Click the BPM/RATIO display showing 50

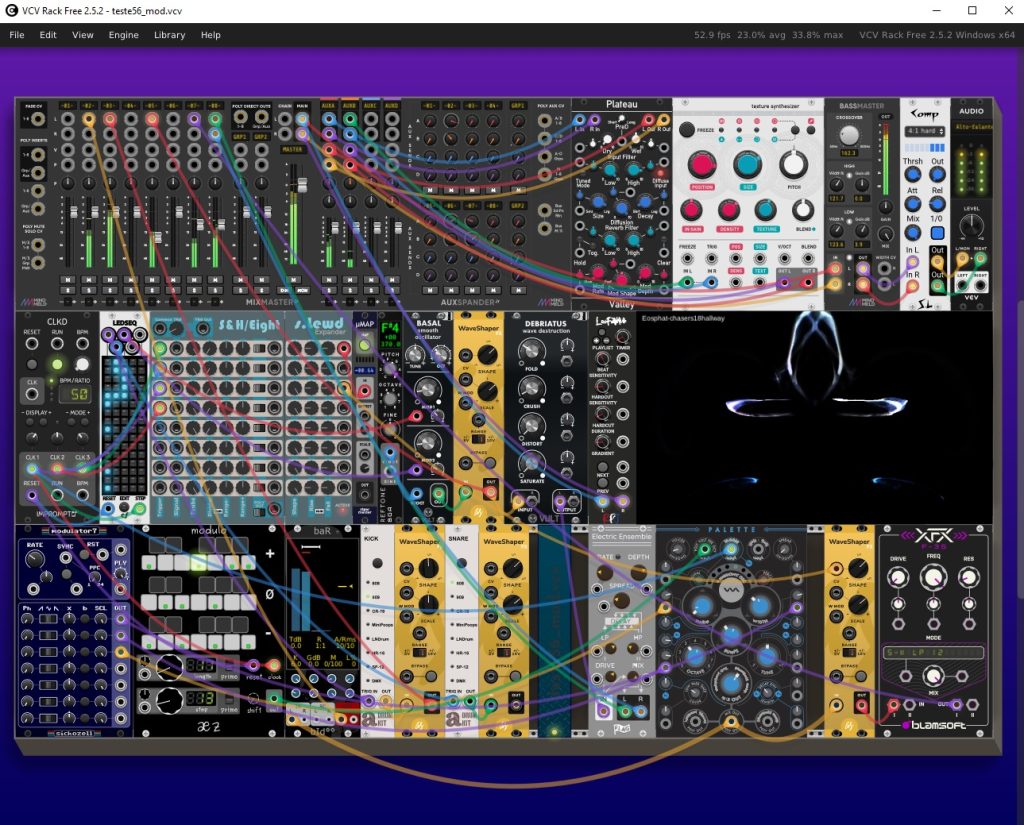pos(75,394)
